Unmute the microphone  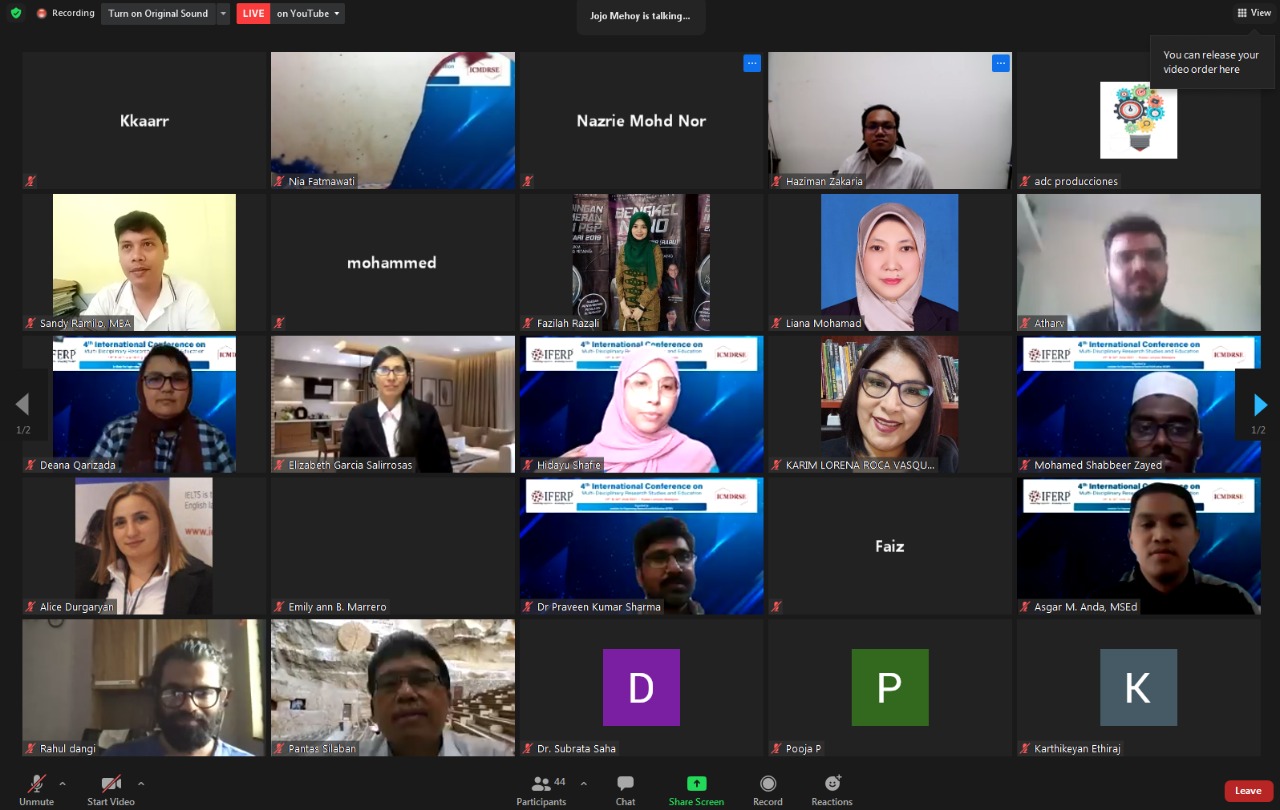pos(36,789)
